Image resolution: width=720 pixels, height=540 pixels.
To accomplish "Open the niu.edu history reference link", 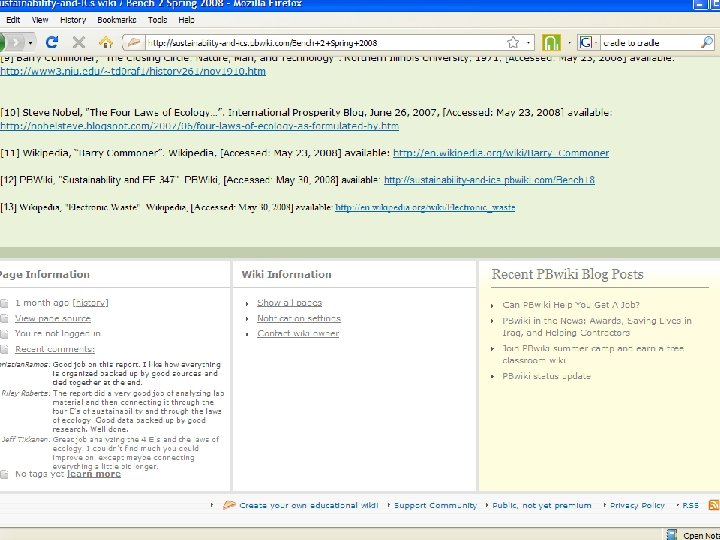I will coord(133,71).
